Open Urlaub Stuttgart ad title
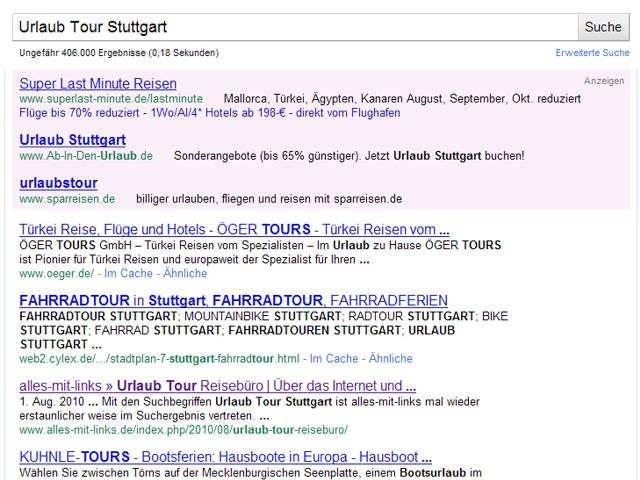640x480 pixels. click(72, 140)
